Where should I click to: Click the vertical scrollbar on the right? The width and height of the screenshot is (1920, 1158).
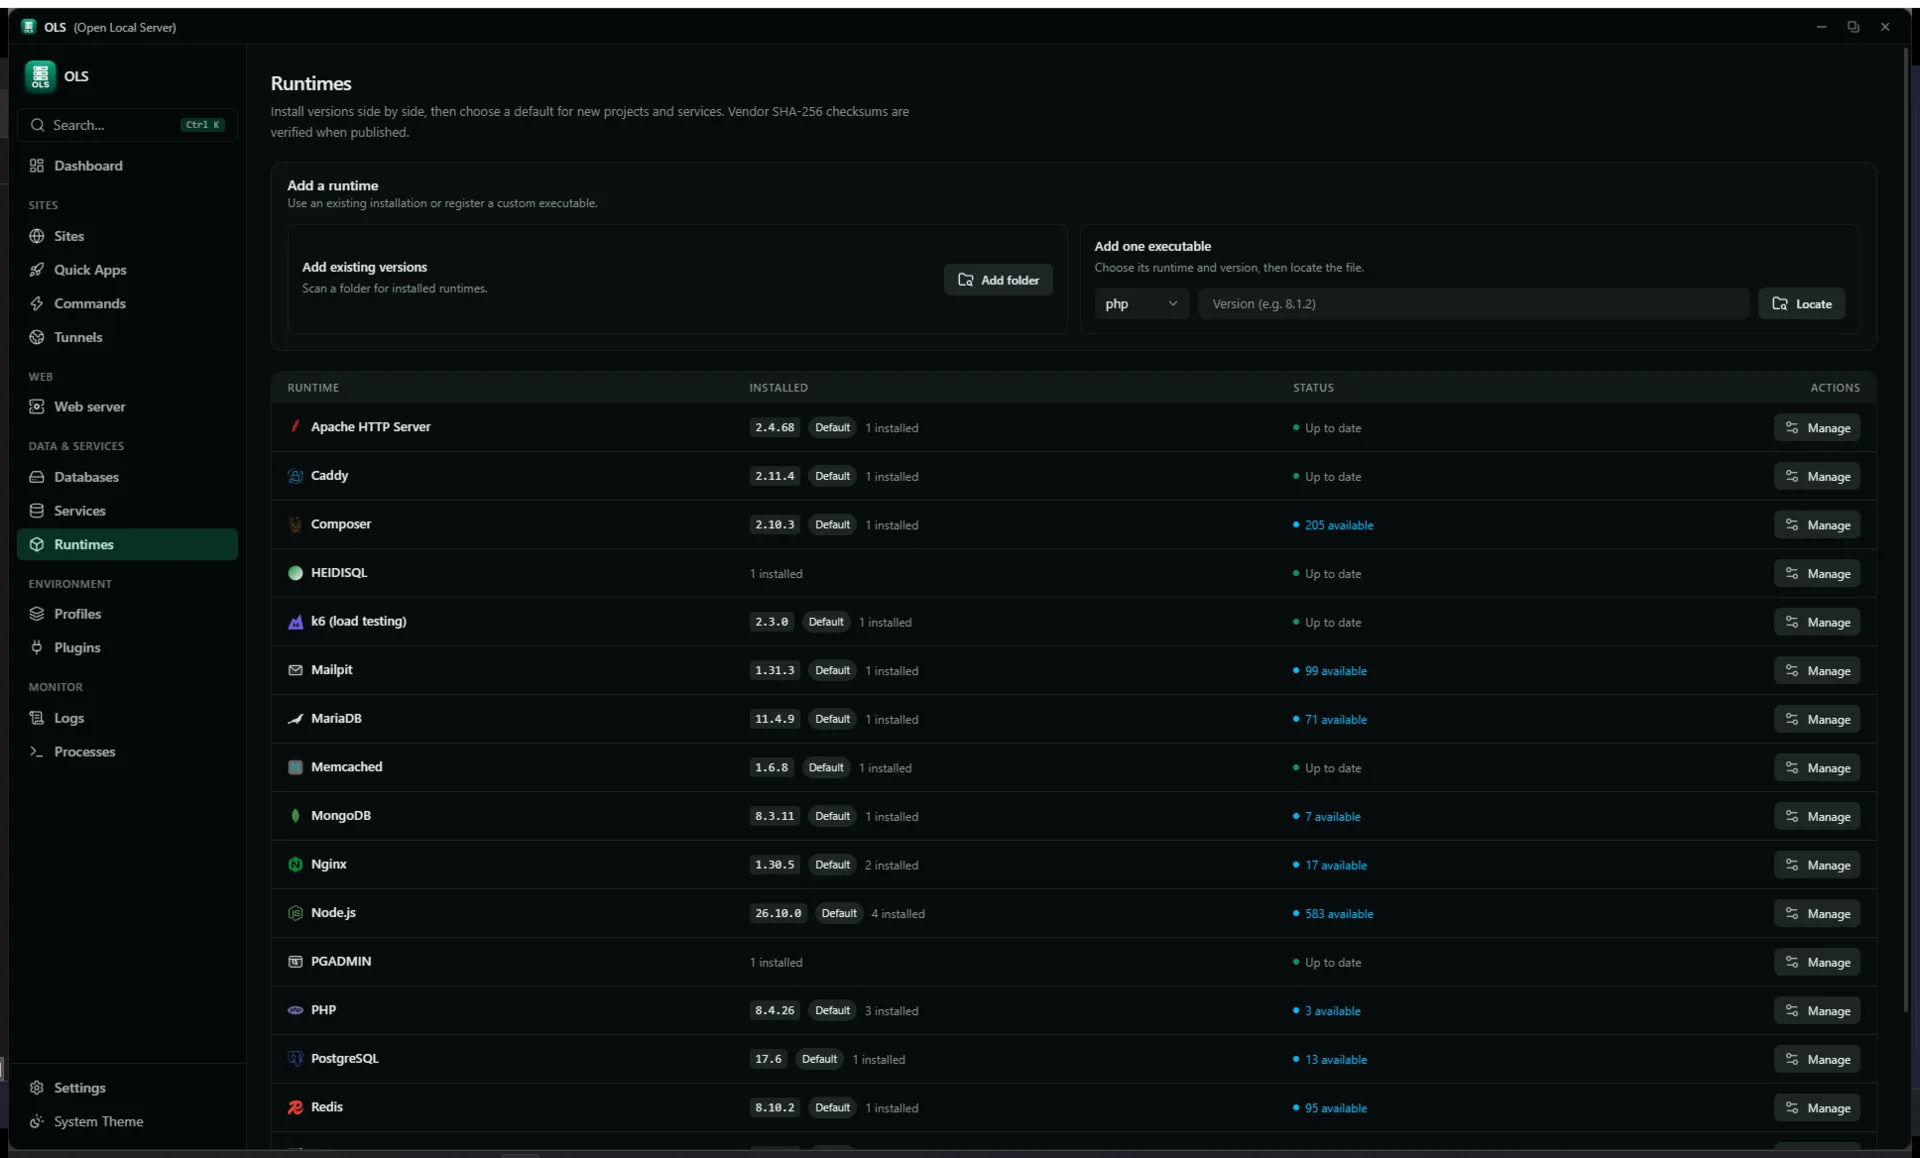pos(1905,530)
